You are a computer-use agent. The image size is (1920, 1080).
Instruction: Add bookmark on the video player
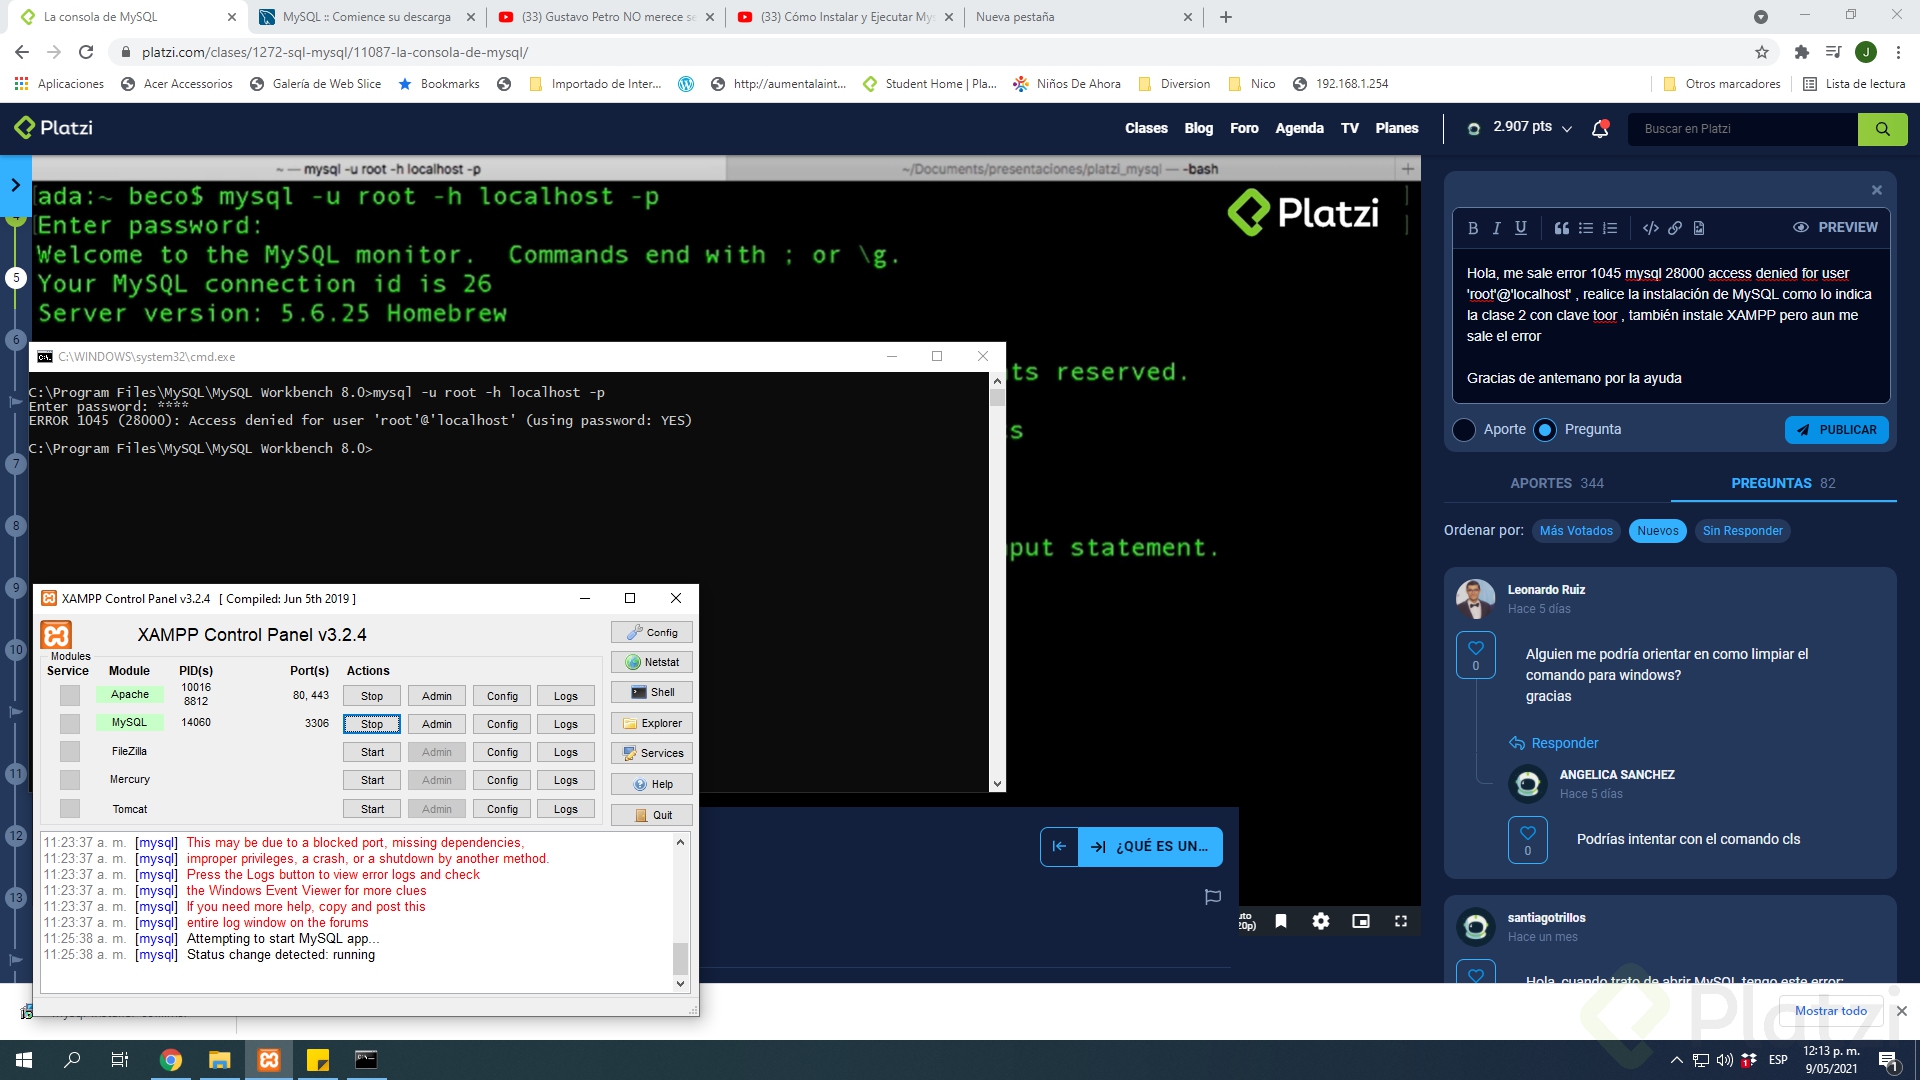(1281, 921)
